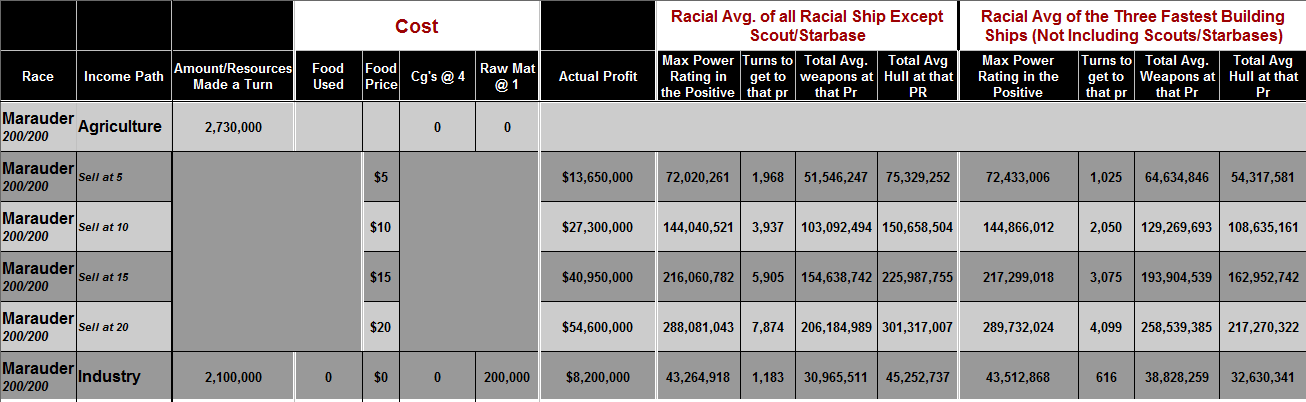
Task: Click the Raw Mat @ 1 header
Action: 508,76
